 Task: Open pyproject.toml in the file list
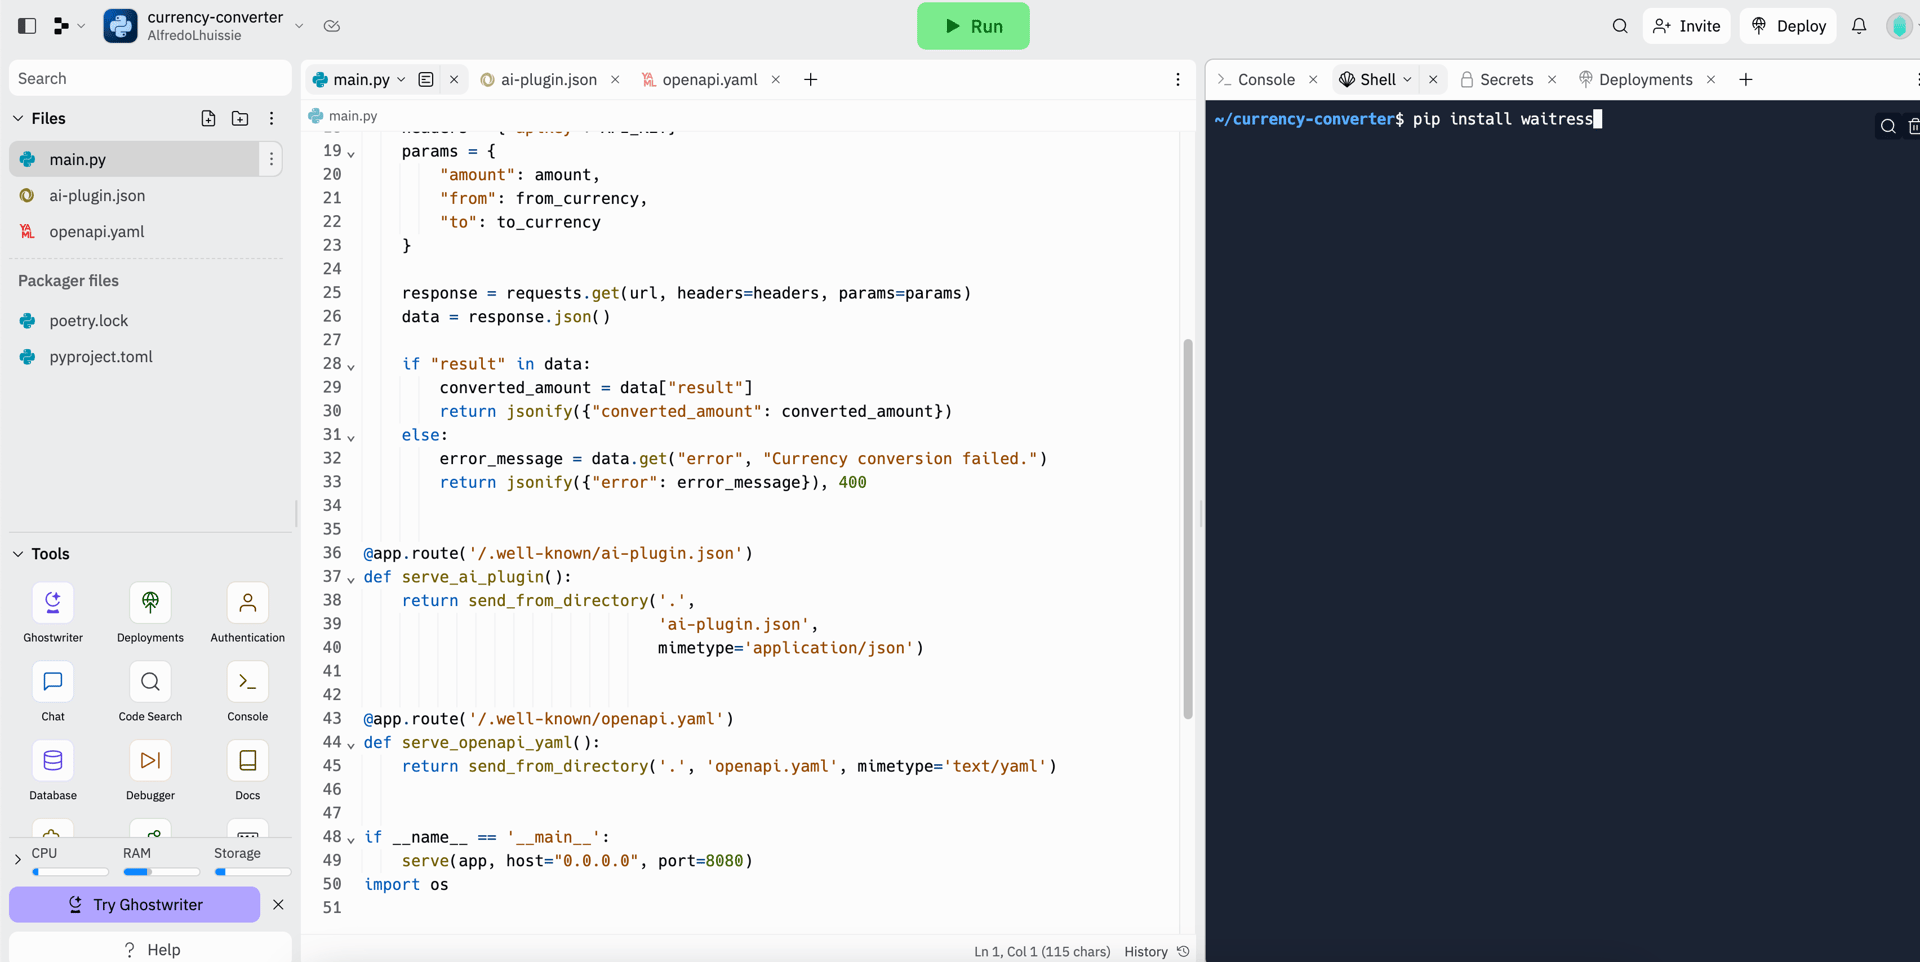pos(101,357)
